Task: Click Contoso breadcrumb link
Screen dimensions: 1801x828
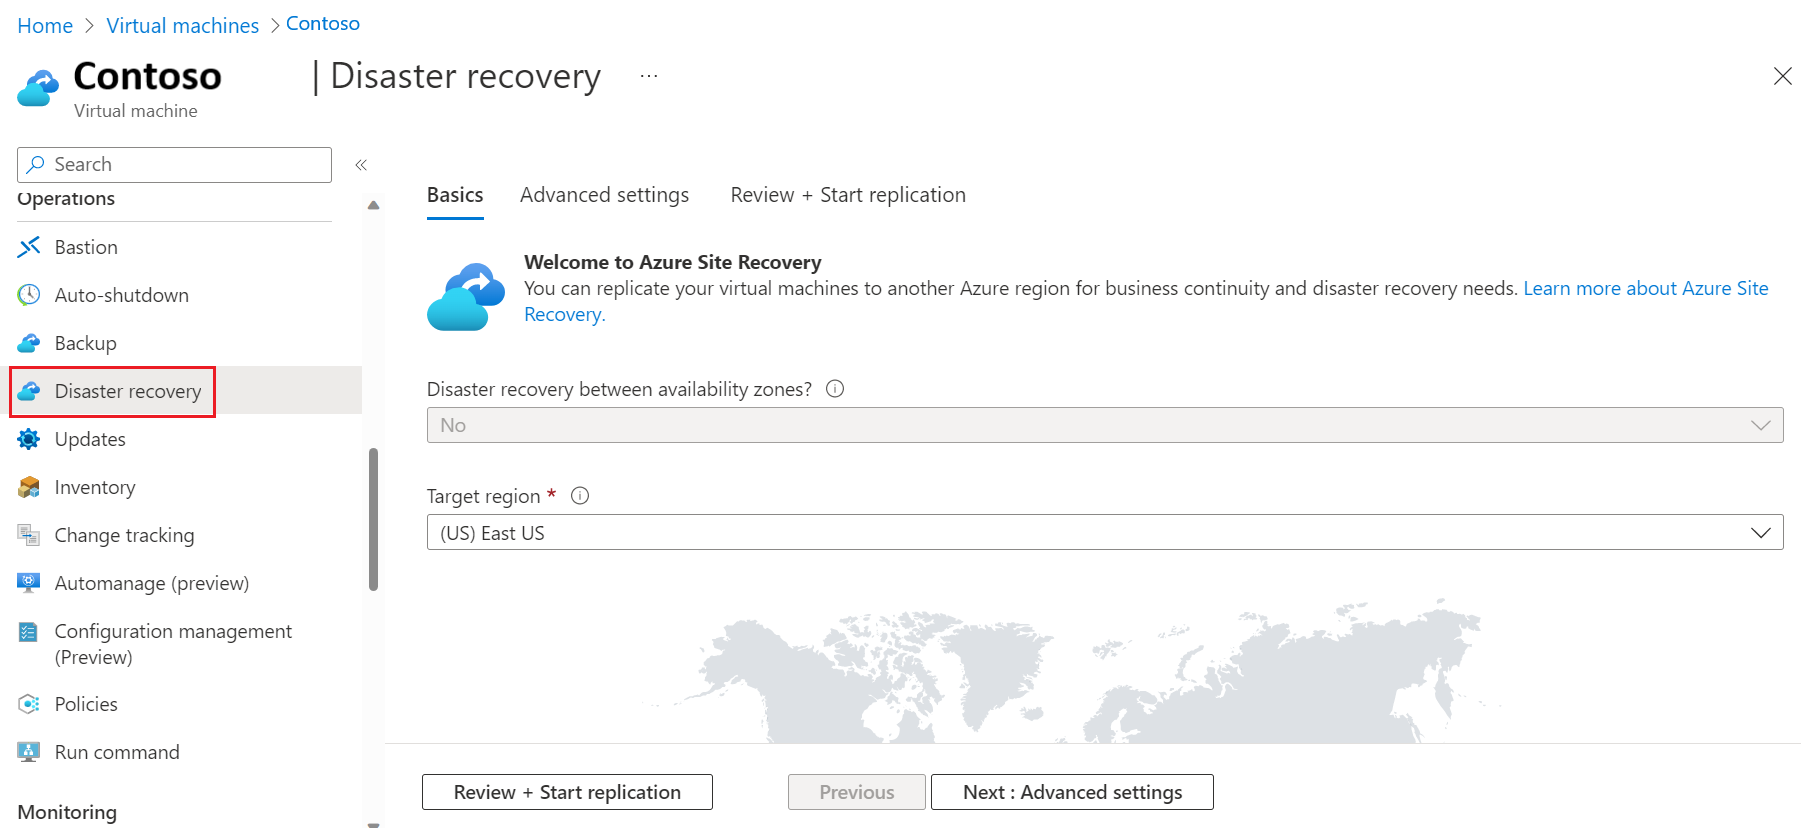Action: [323, 24]
